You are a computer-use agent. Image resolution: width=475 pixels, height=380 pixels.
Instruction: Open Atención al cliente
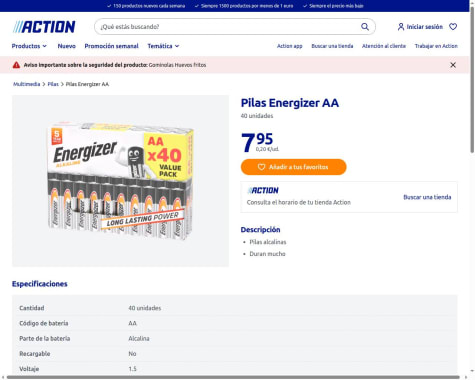[384, 46]
